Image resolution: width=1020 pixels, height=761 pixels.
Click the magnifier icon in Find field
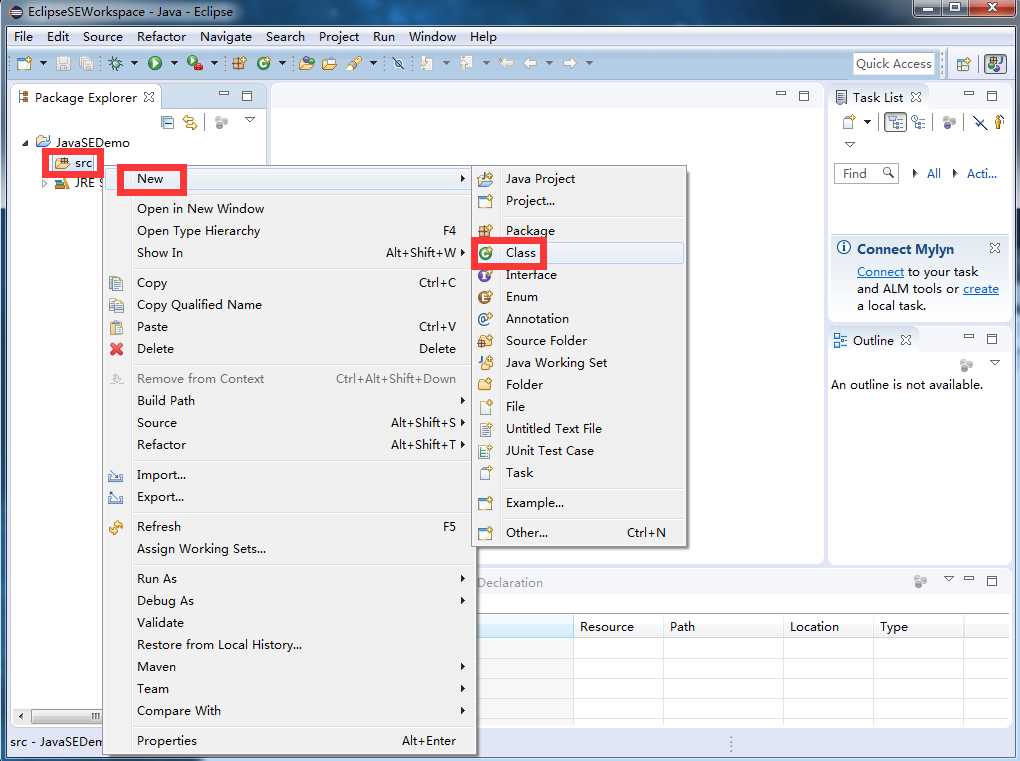coord(888,172)
